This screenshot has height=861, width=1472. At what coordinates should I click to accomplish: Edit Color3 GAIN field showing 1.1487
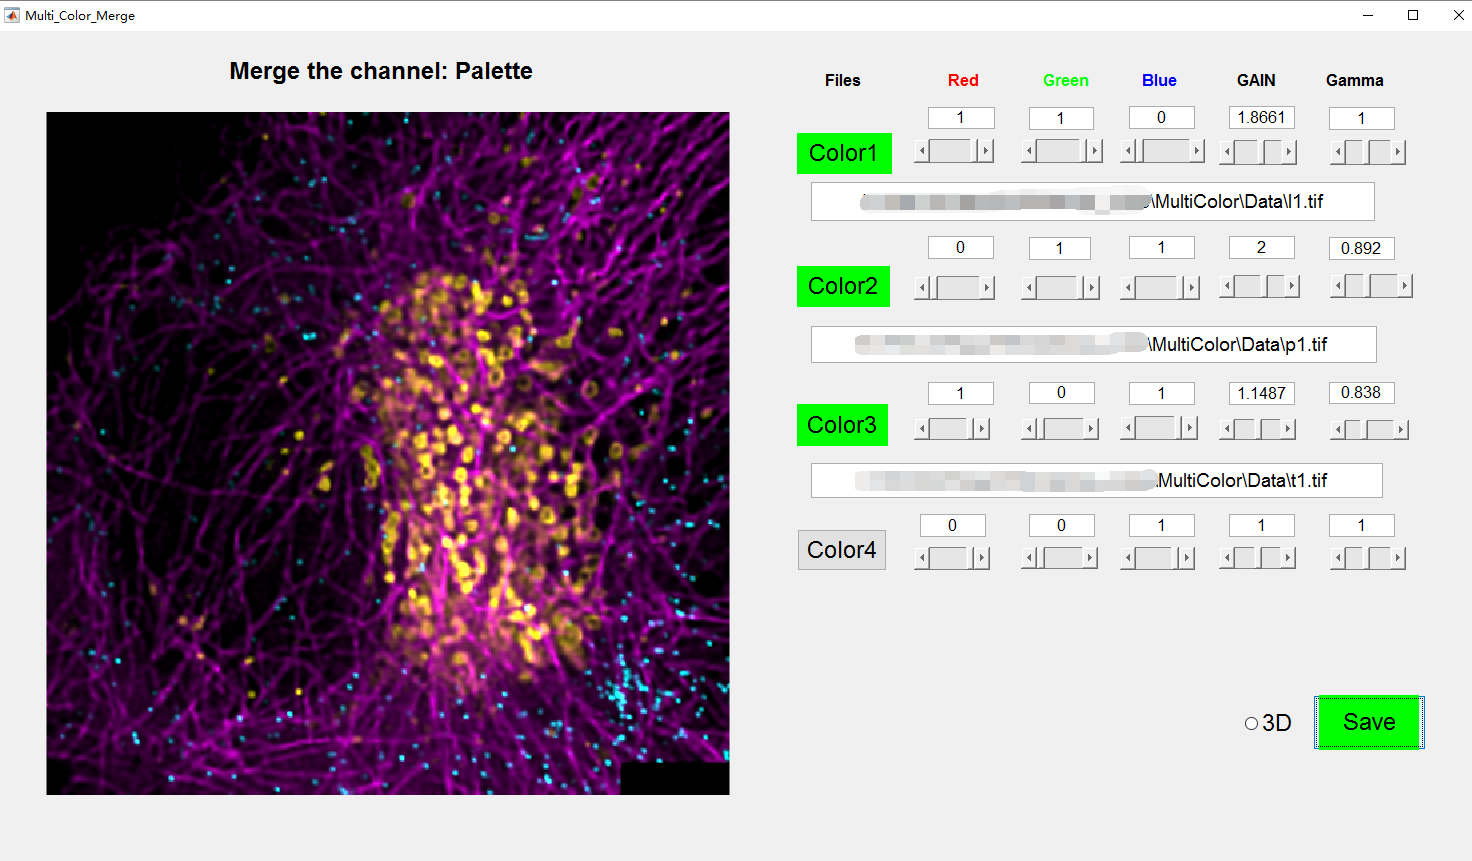click(1261, 393)
